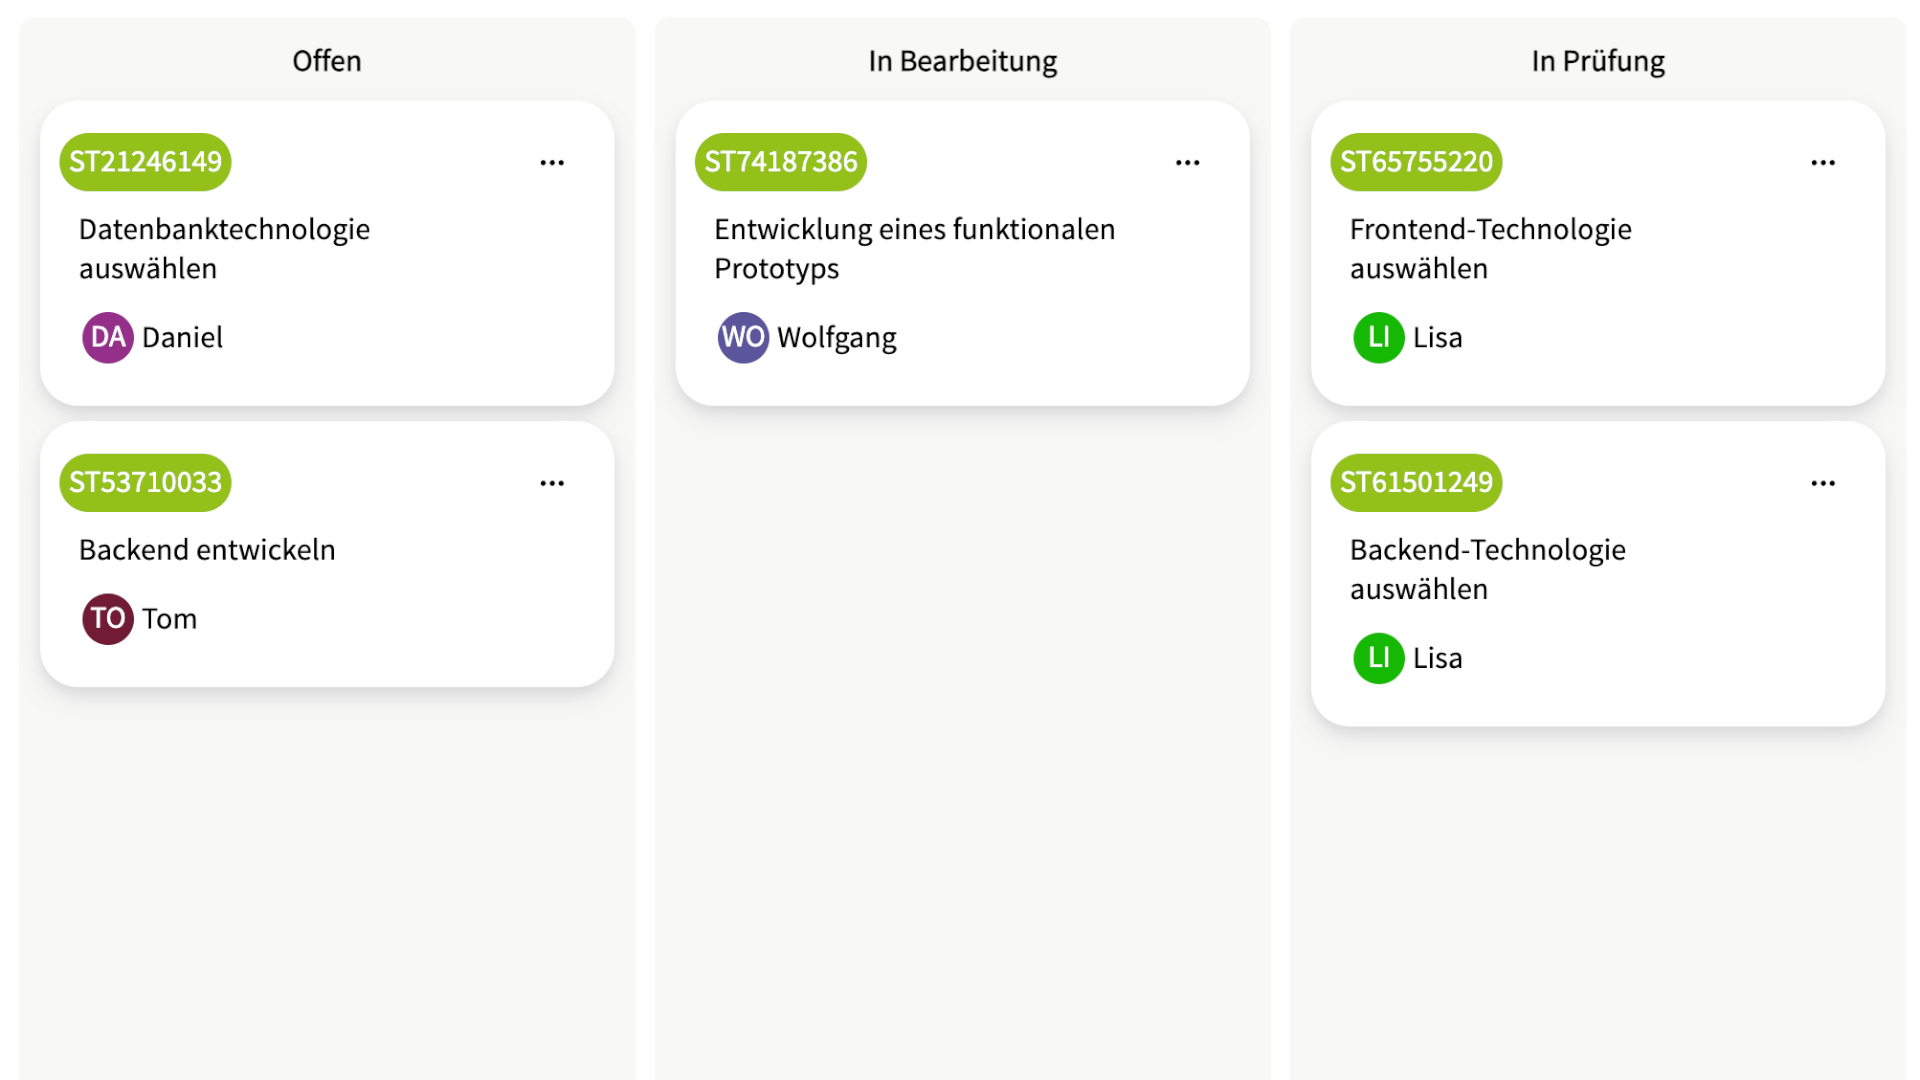
Task: Click the 'In Prüfung' column header
Action: click(x=1597, y=61)
